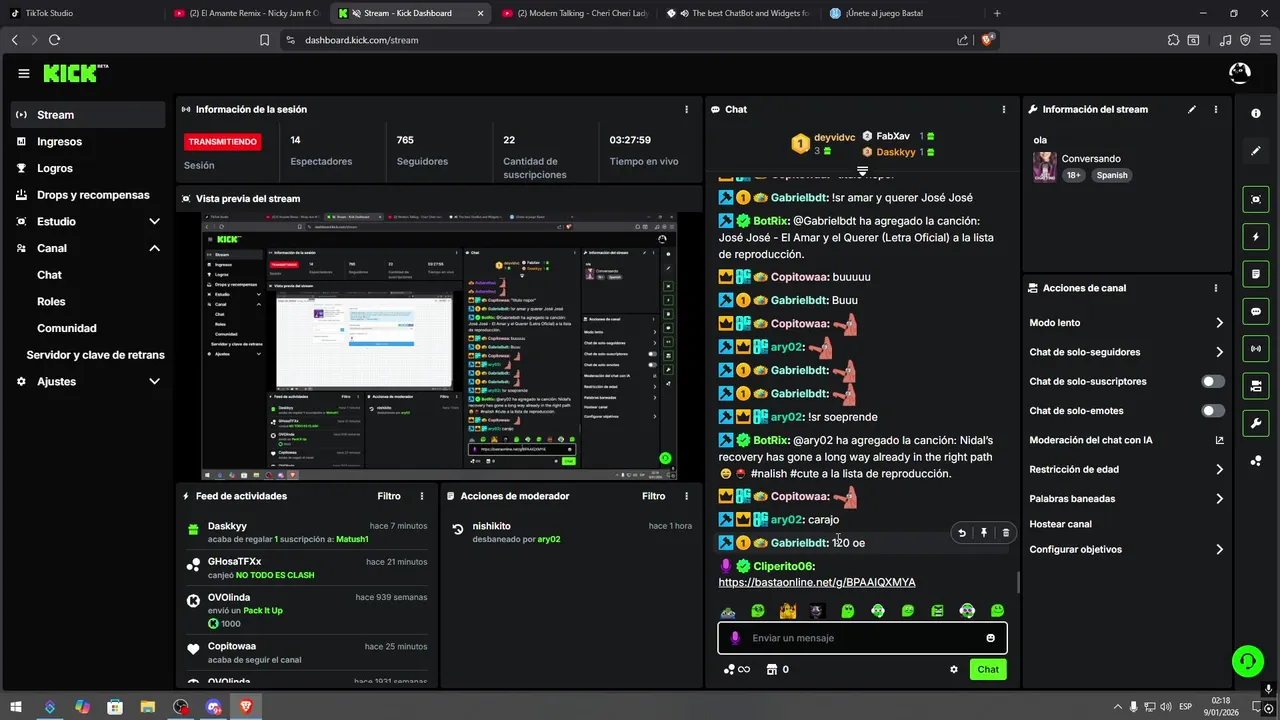The height and width of the screenshot is (720, 1280).
Task: Click the stream preview thumbnail
Action: 440,346
